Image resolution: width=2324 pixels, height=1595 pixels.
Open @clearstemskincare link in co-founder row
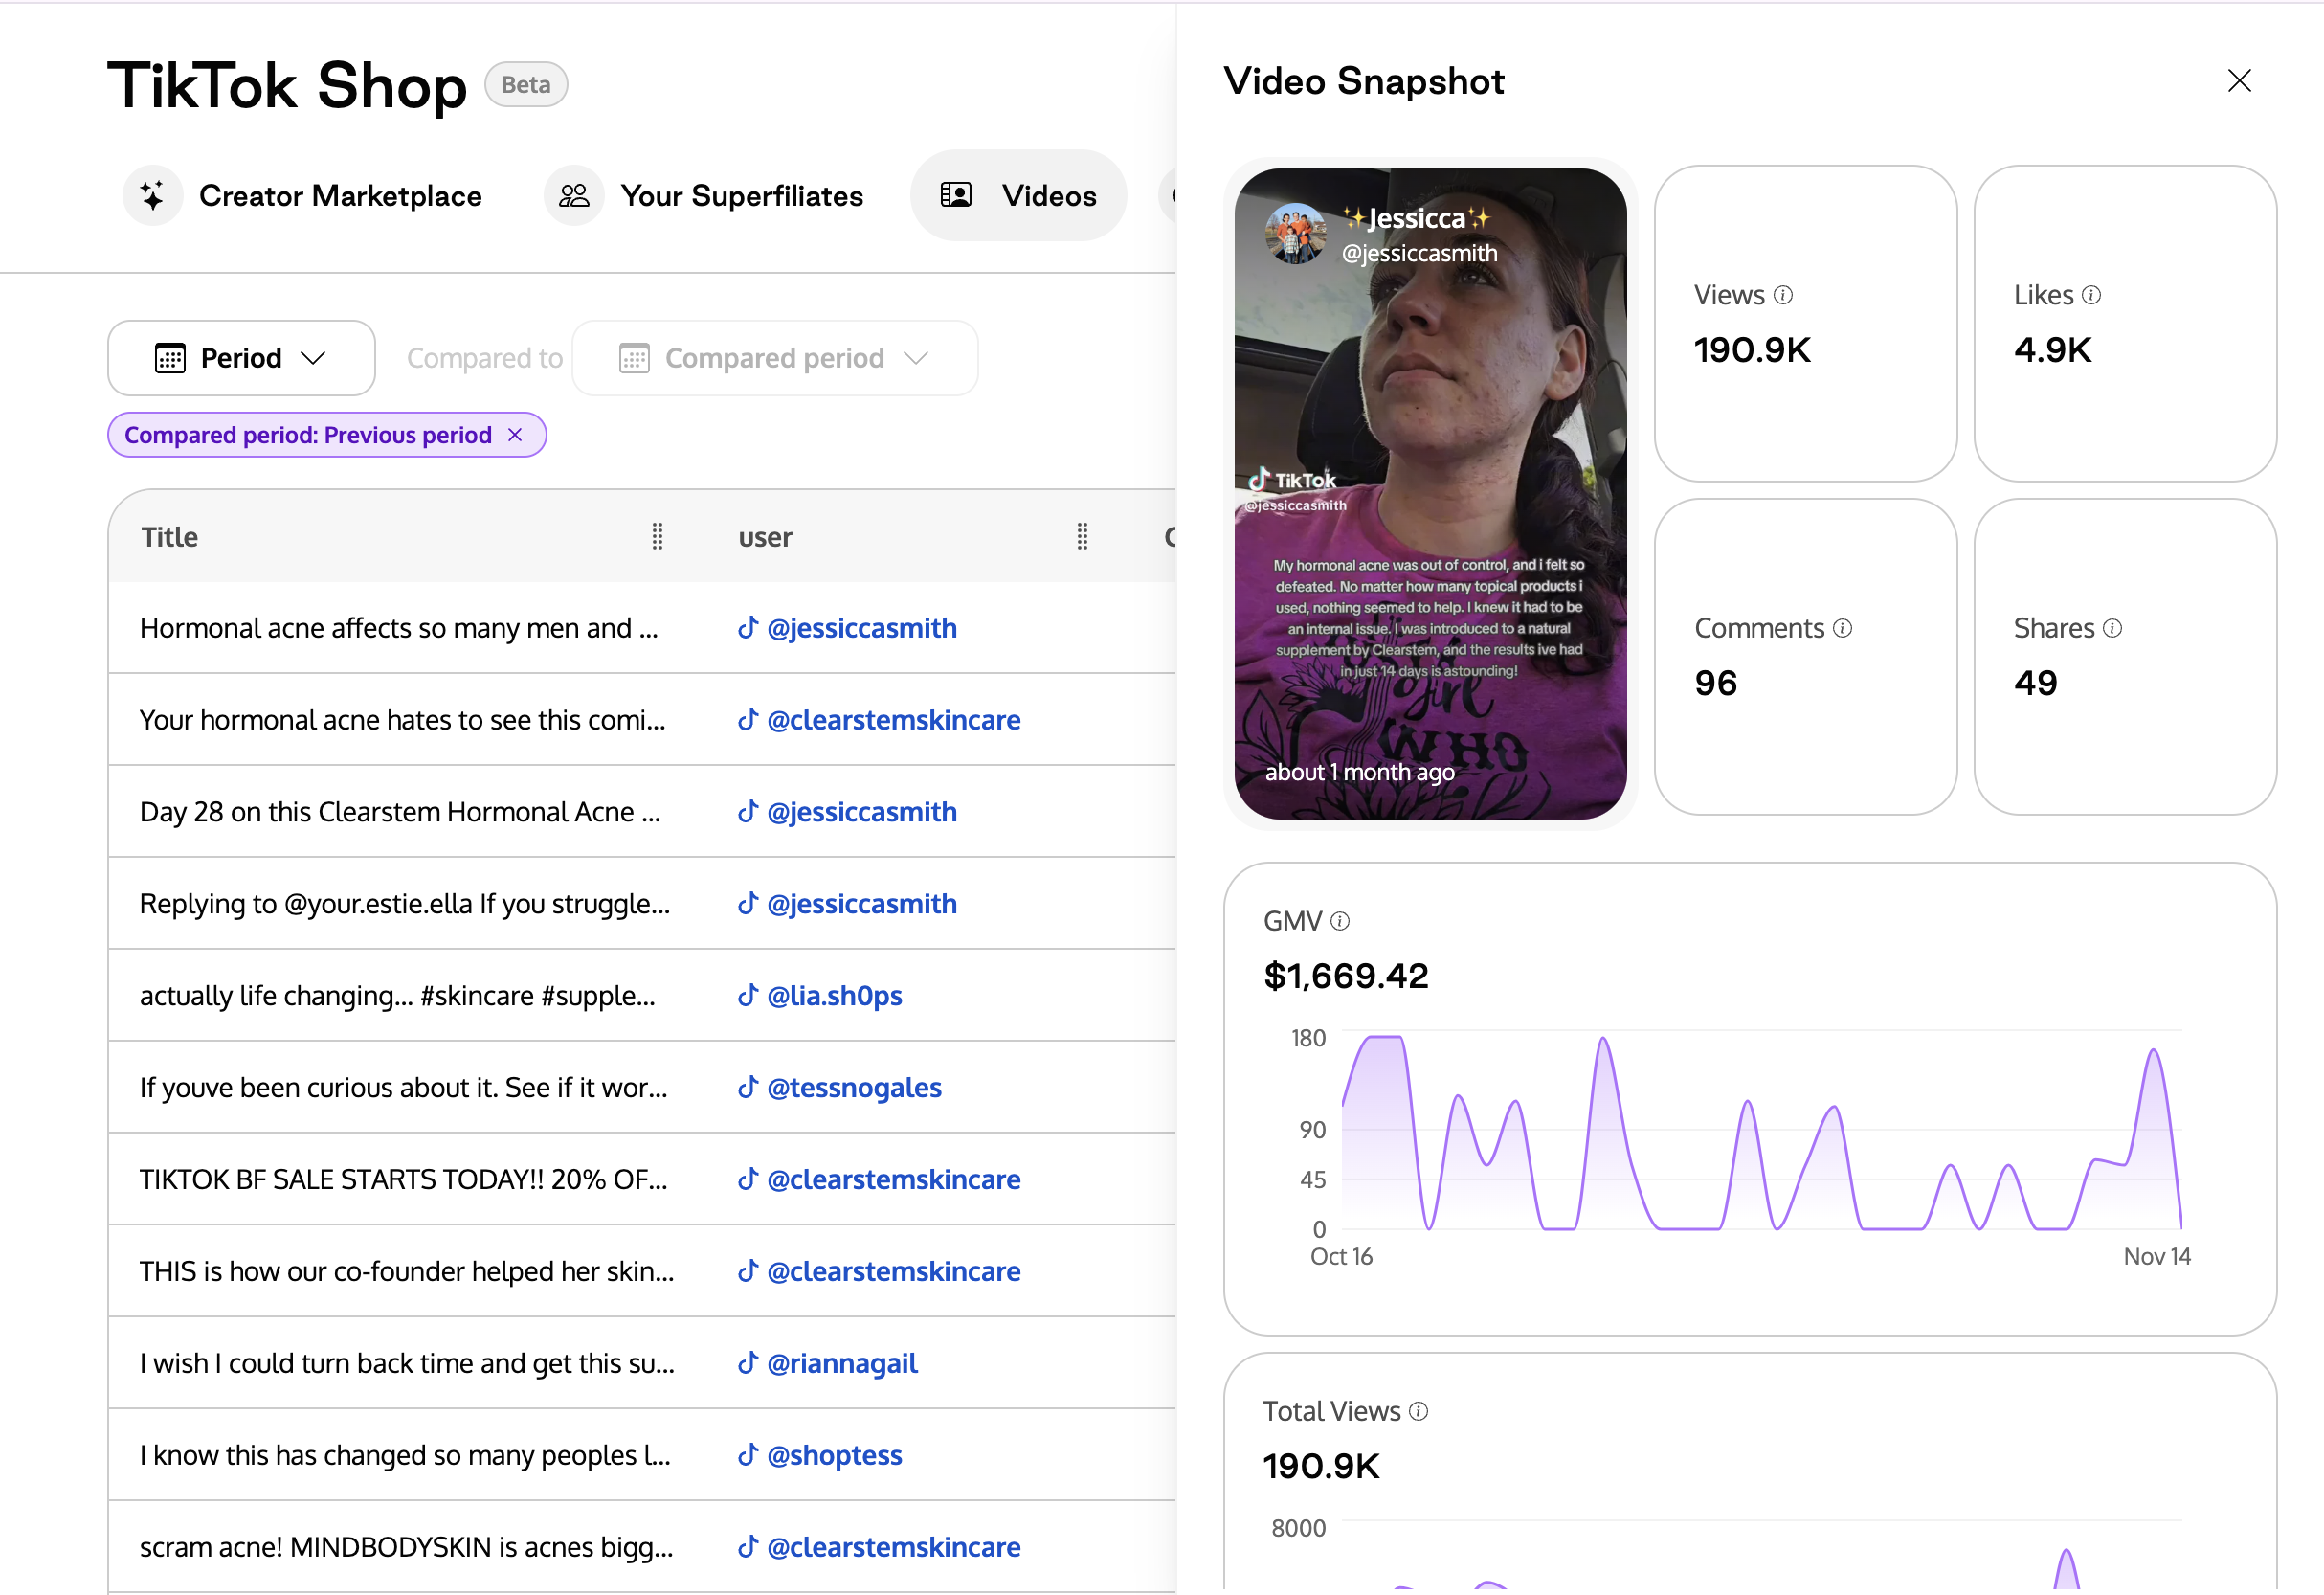(x=893, y=1272)
